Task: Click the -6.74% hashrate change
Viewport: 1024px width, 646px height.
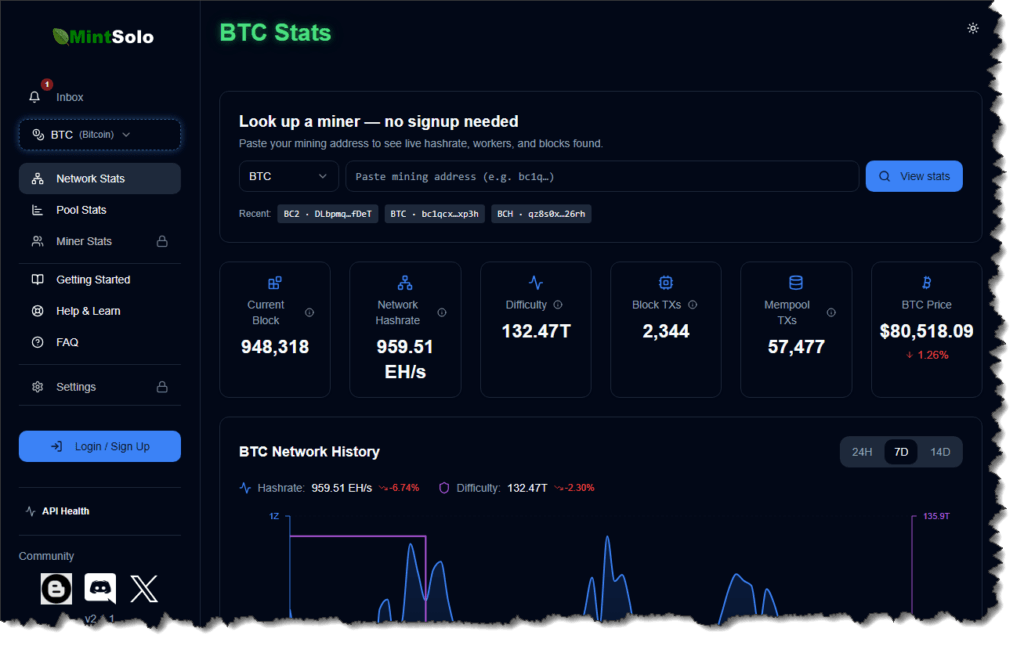Action: tap(399, 488)
